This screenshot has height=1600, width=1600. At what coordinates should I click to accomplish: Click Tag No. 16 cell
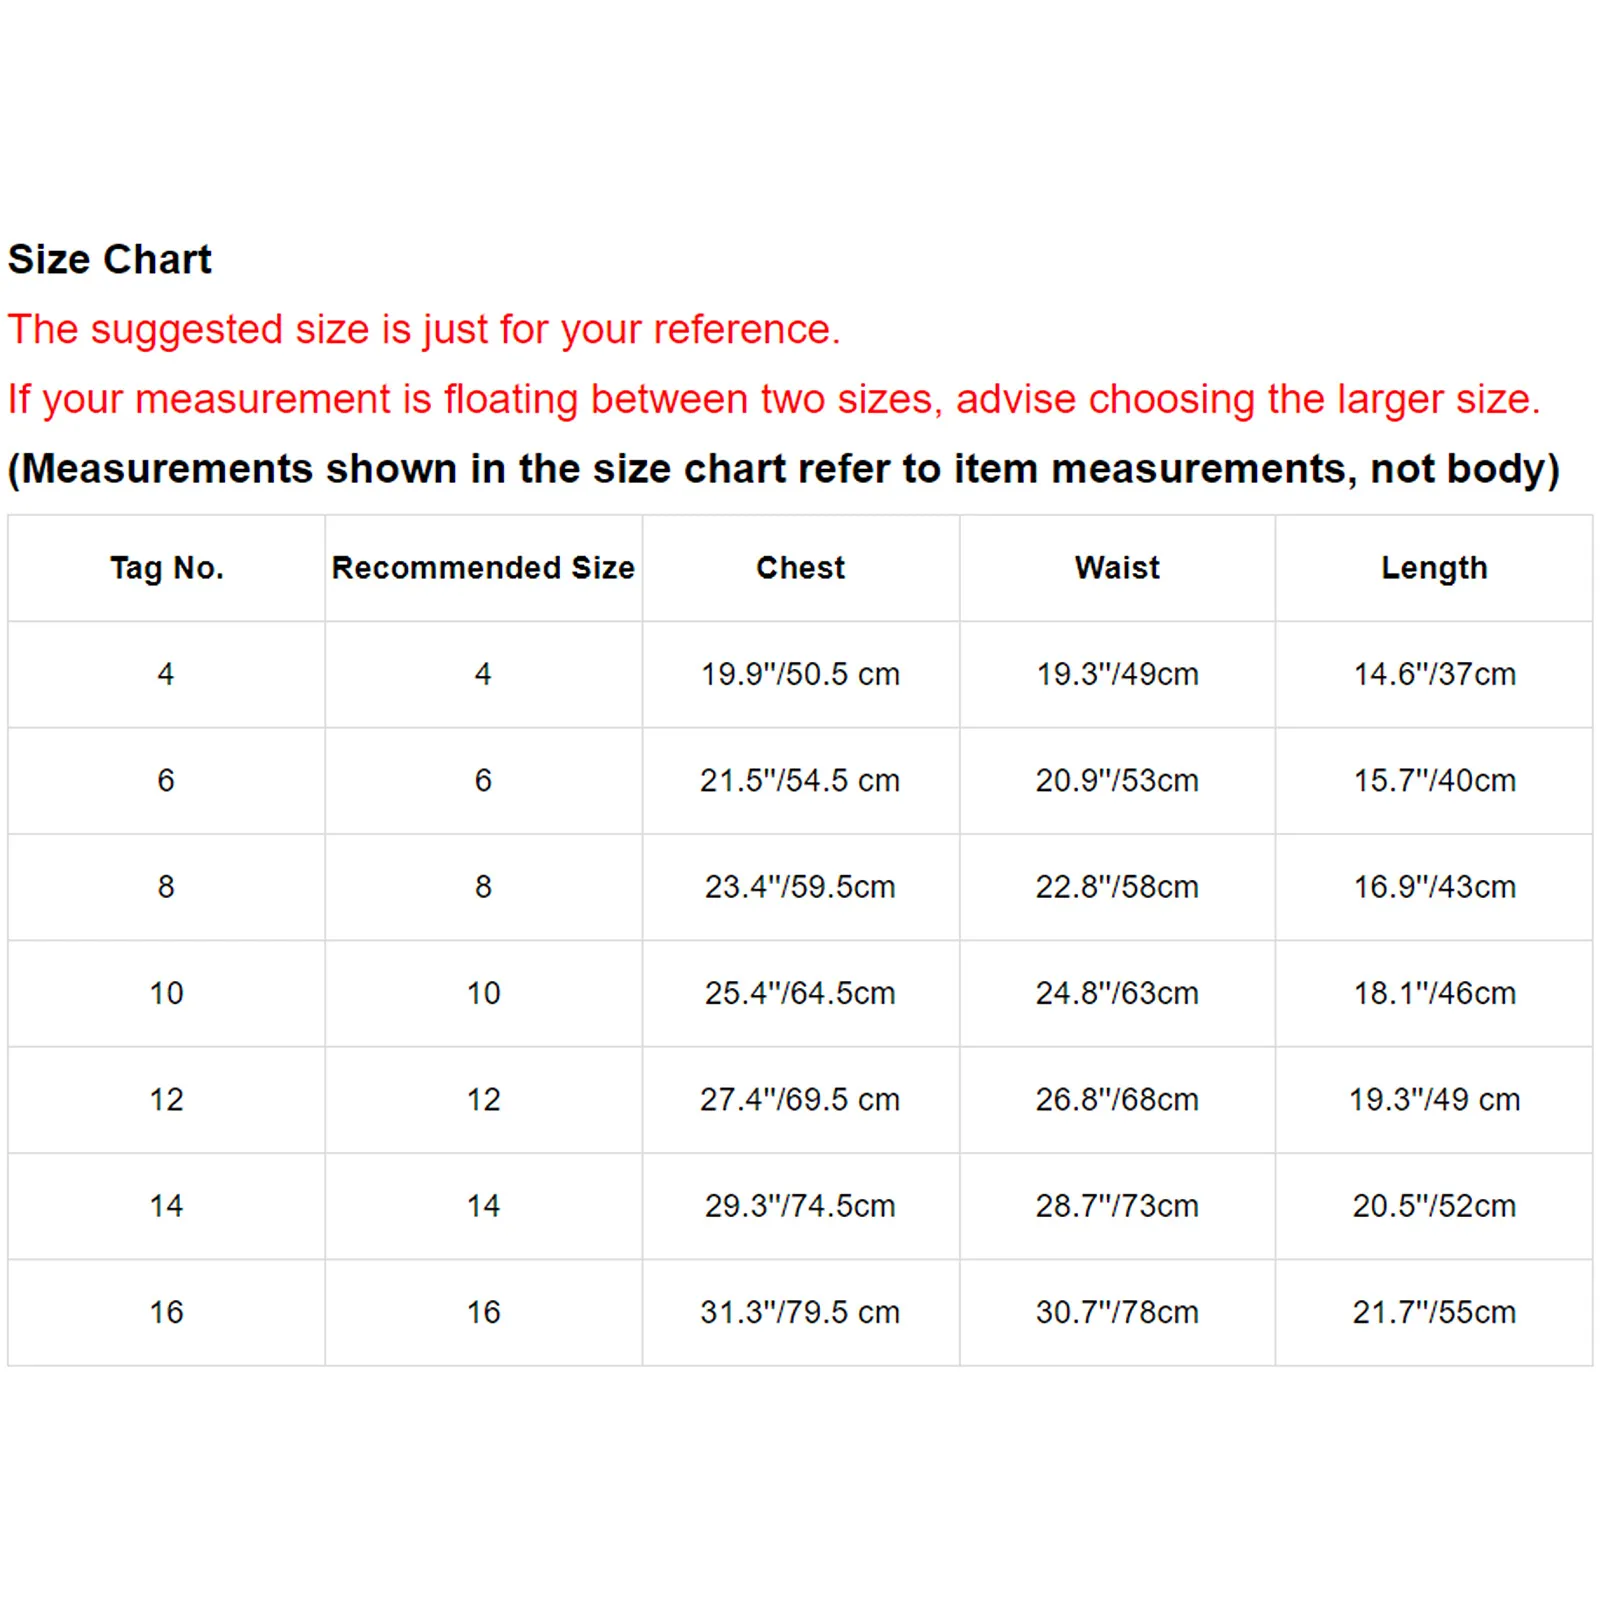click(166, 1312)
